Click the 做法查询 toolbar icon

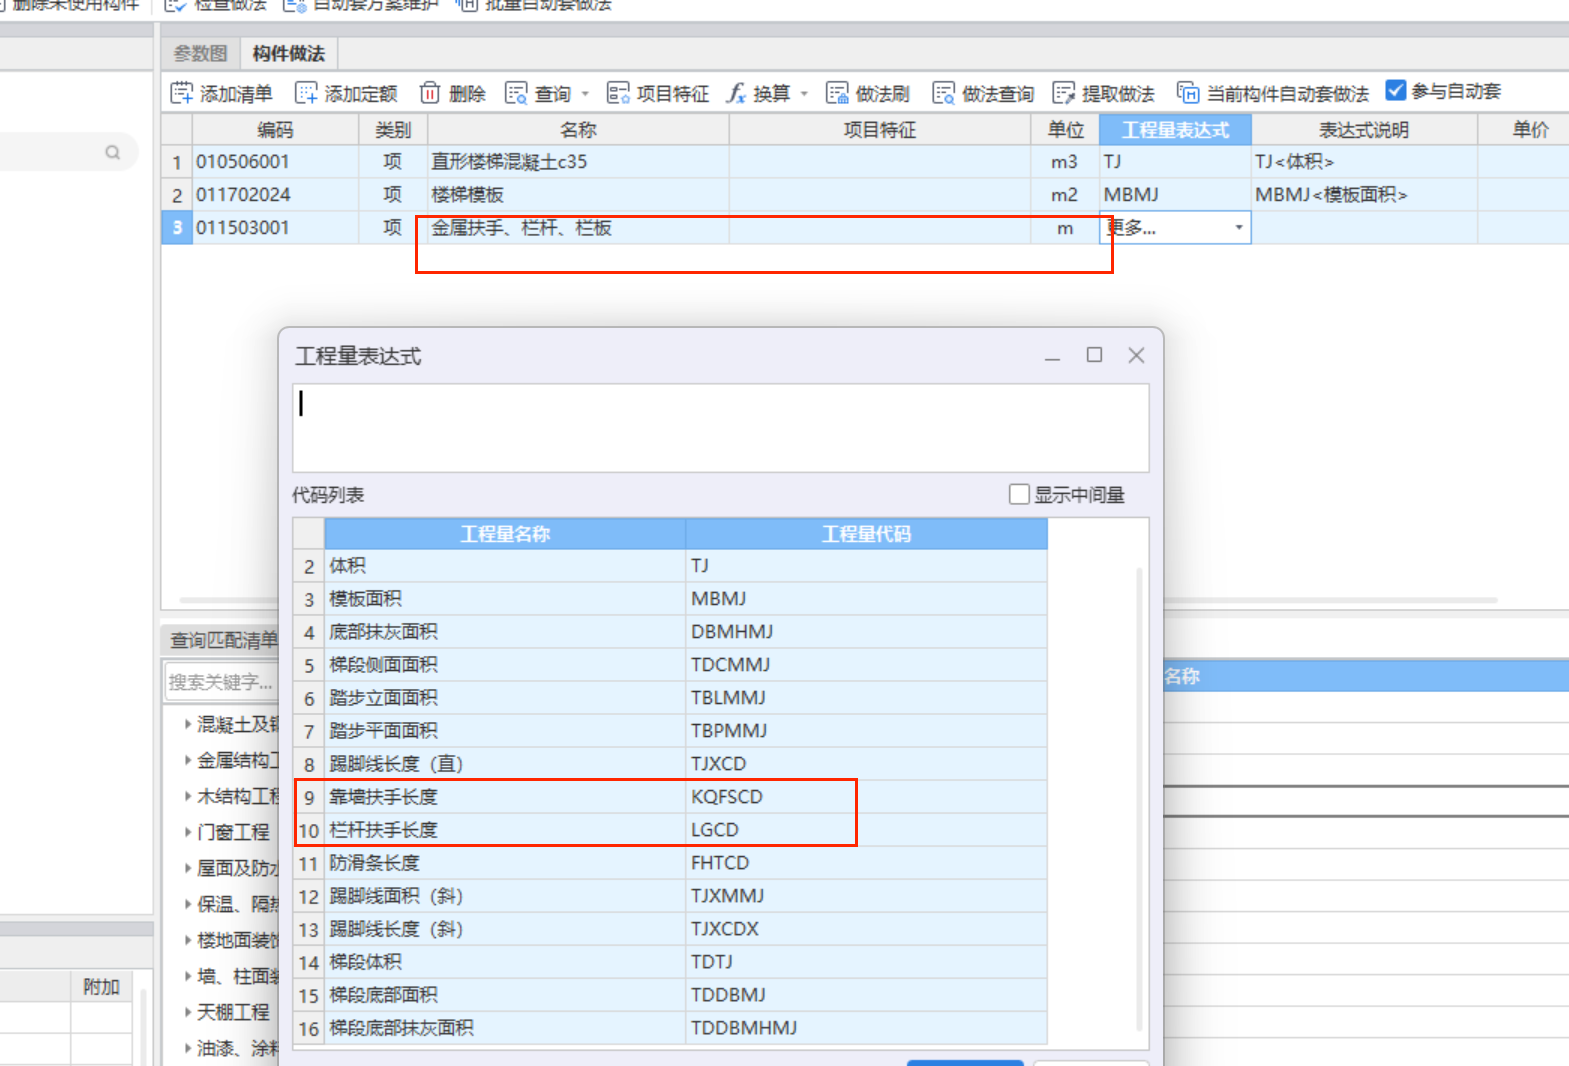point(943,93)
